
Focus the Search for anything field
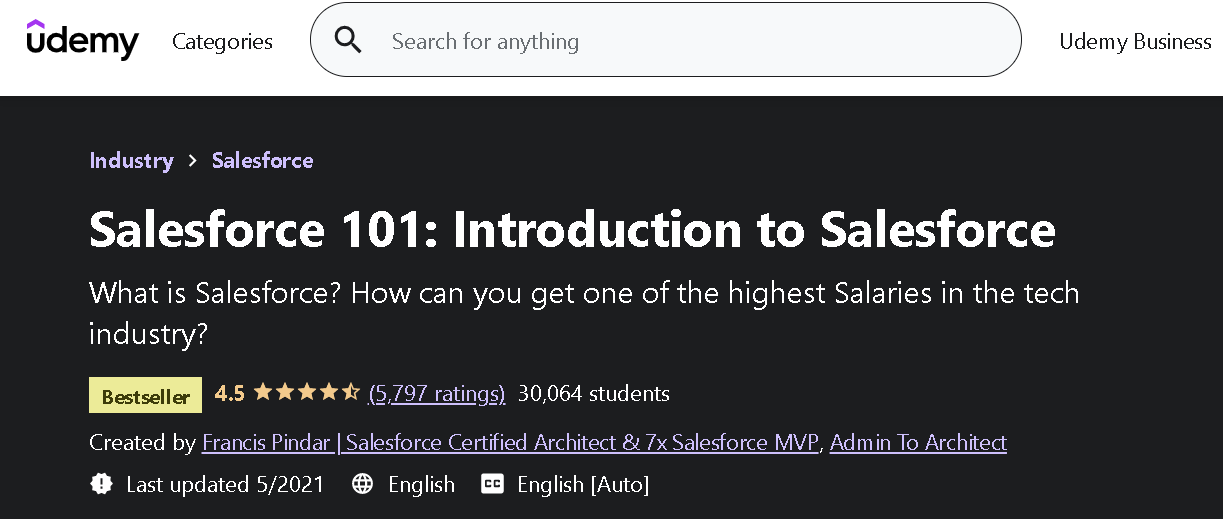click(x=665, y=40)
